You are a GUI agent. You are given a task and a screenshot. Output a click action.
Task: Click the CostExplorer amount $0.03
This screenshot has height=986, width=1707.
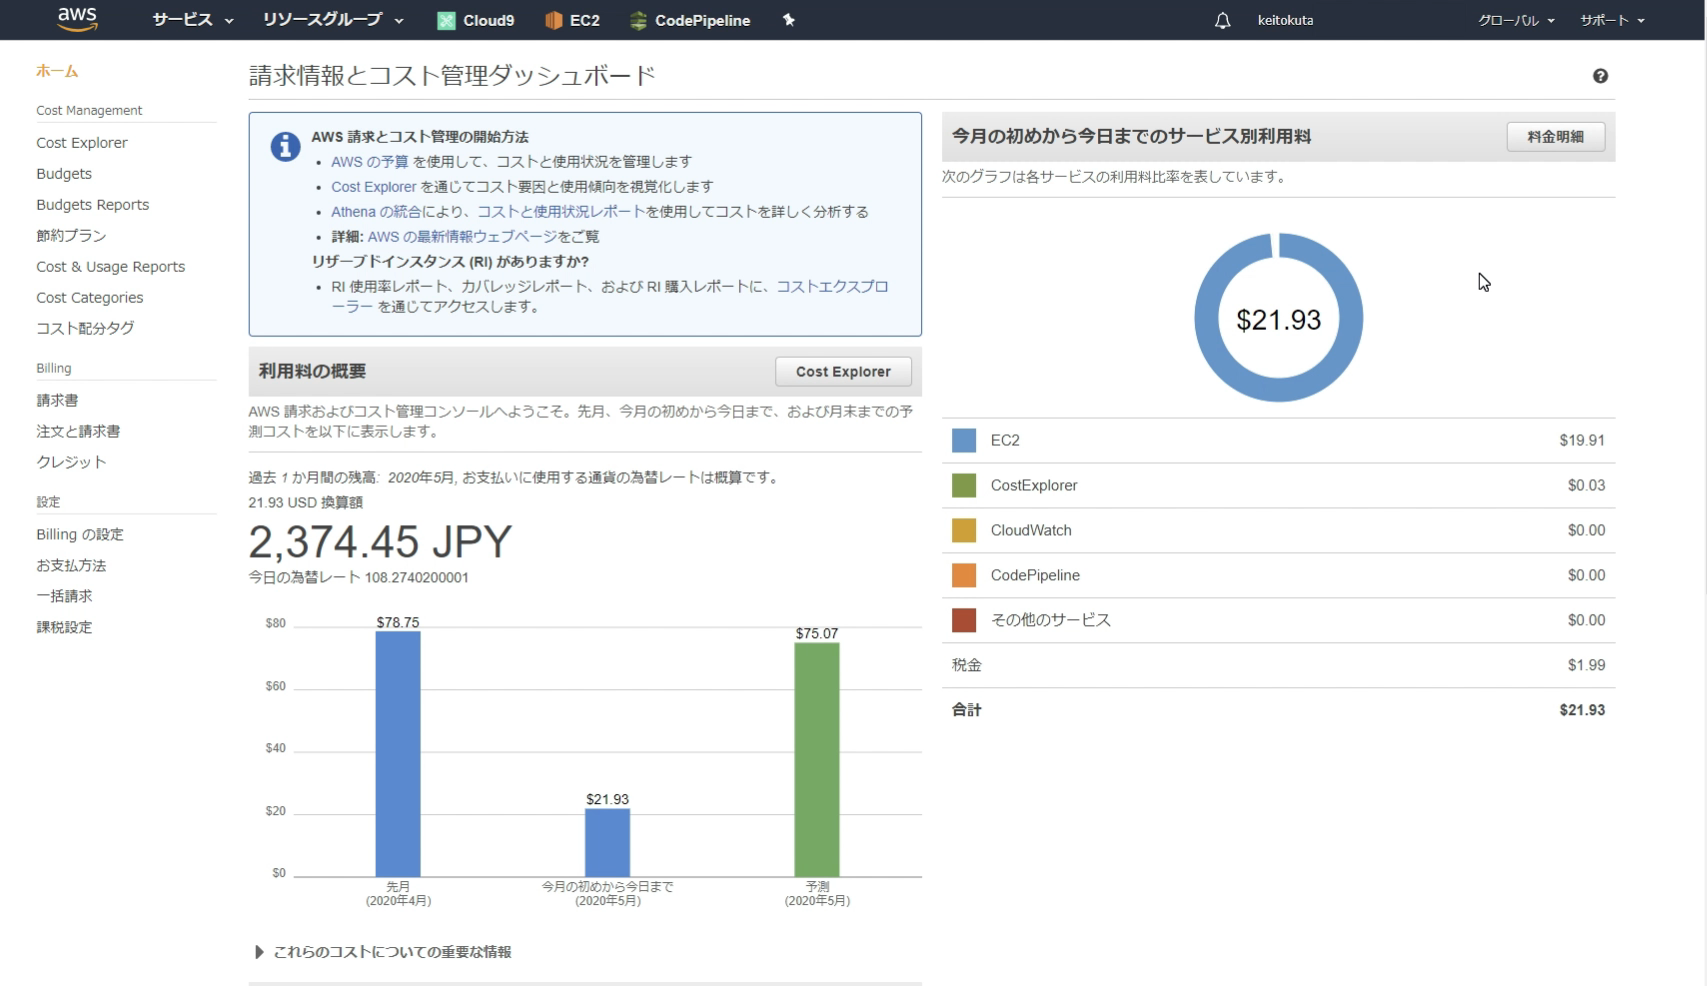(x=1586, y=485)
